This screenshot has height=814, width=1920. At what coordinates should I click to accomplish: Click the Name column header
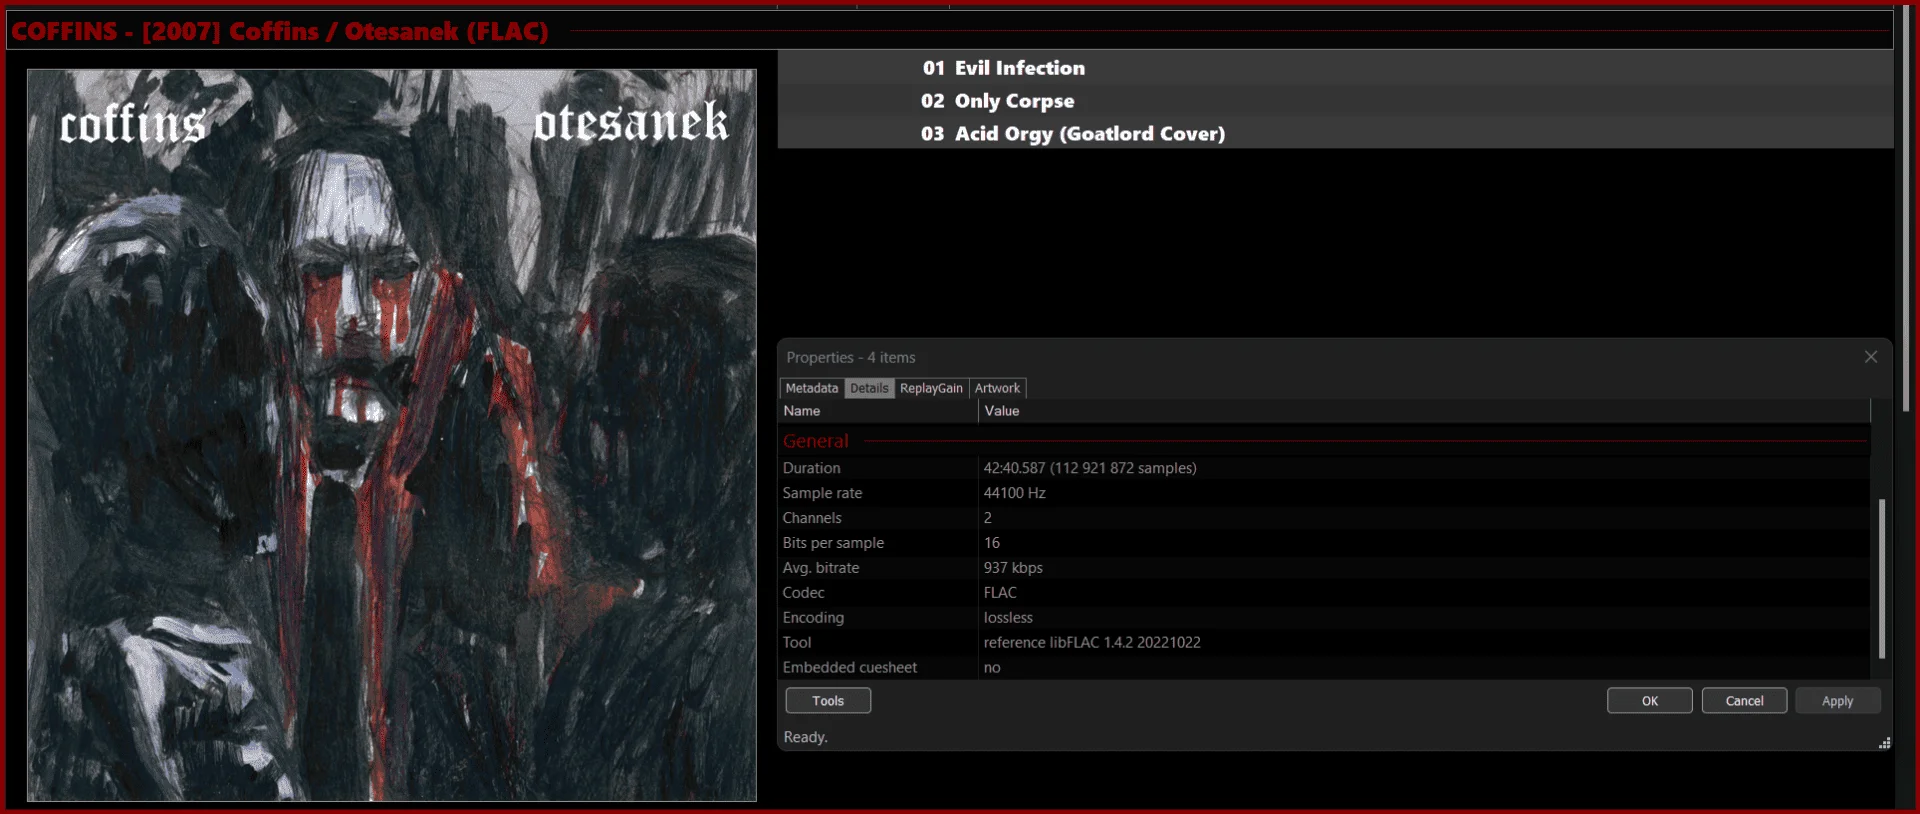878,411
